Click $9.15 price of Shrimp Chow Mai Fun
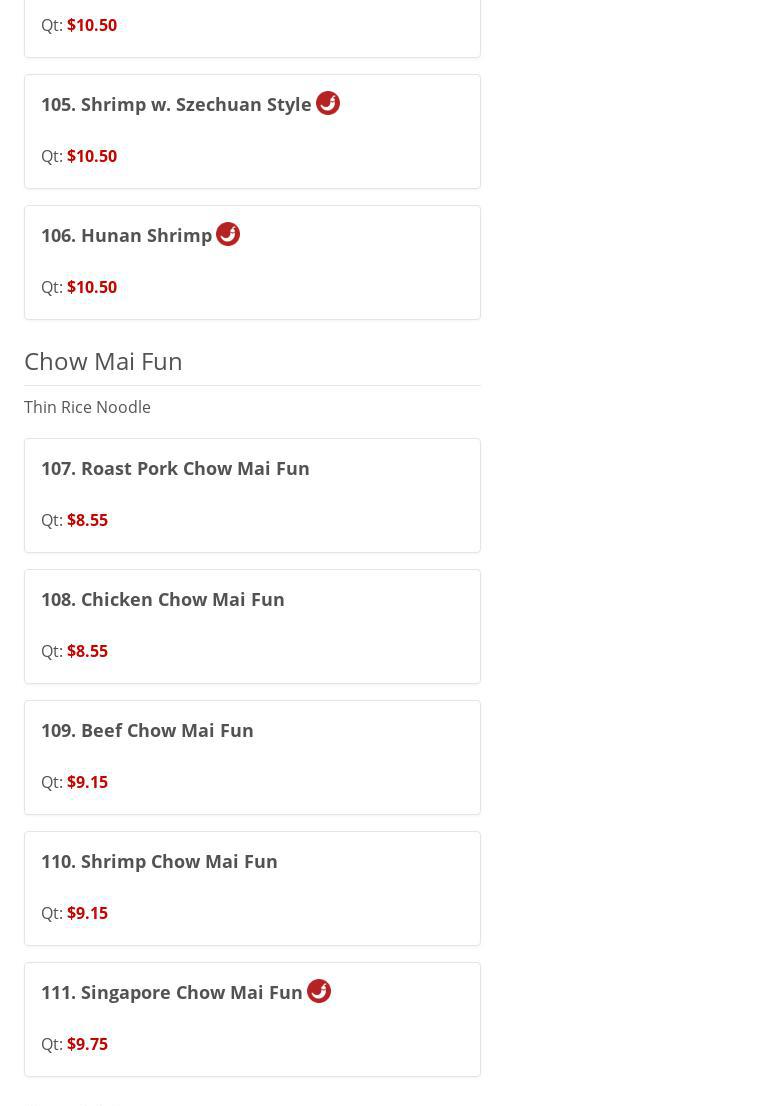This screenshot has height=1106, width=770. coord(87,913)
